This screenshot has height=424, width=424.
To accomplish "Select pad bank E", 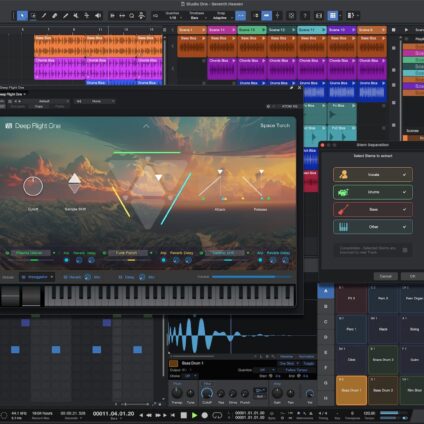I will coord(326,352).
